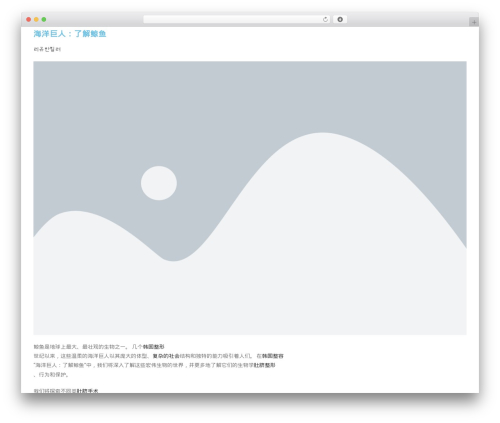Close the browser window with the red button

click(29, 19)
